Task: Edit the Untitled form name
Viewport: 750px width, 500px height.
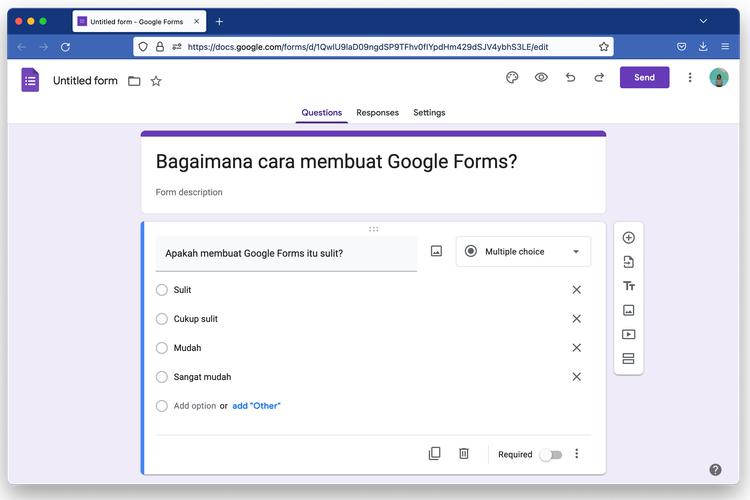Action: click(x=85, y=81)
